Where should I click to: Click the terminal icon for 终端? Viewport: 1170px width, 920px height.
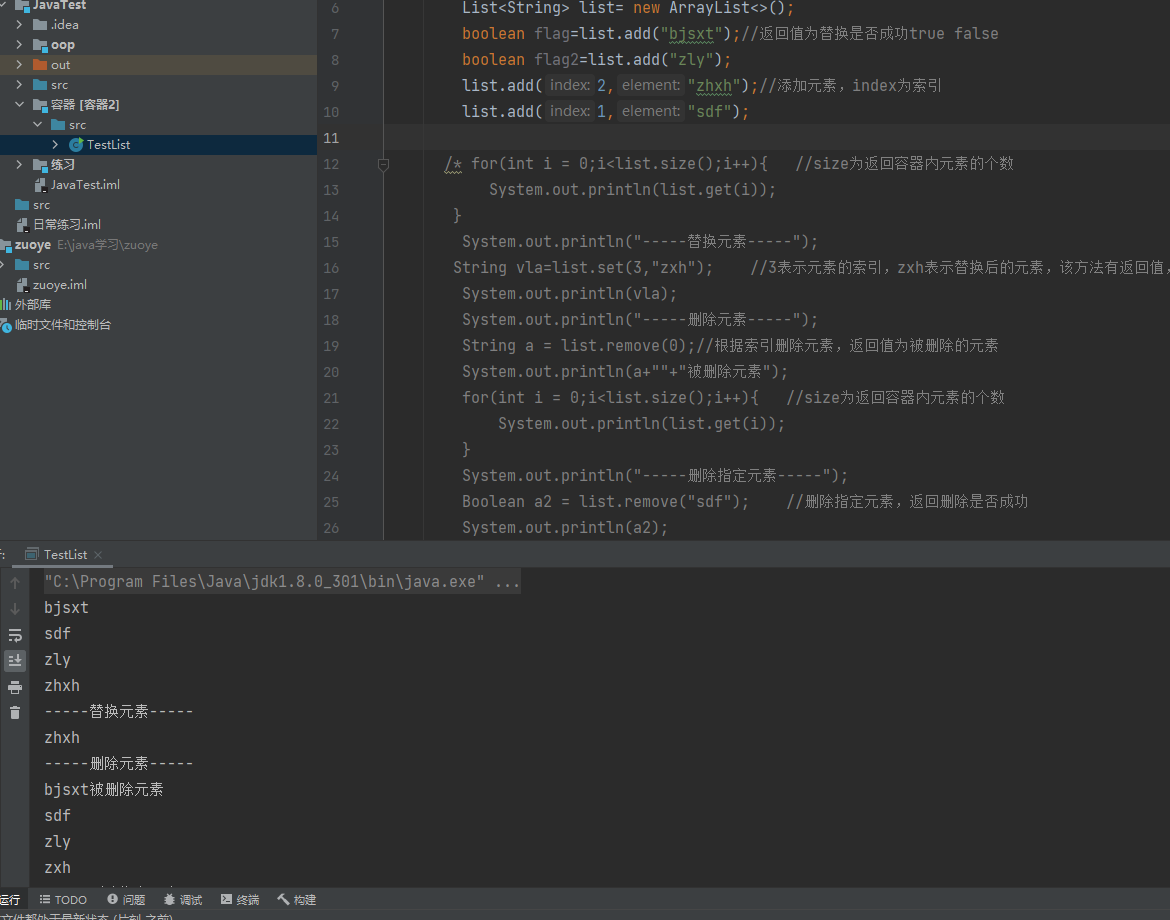tap(226, 900)
